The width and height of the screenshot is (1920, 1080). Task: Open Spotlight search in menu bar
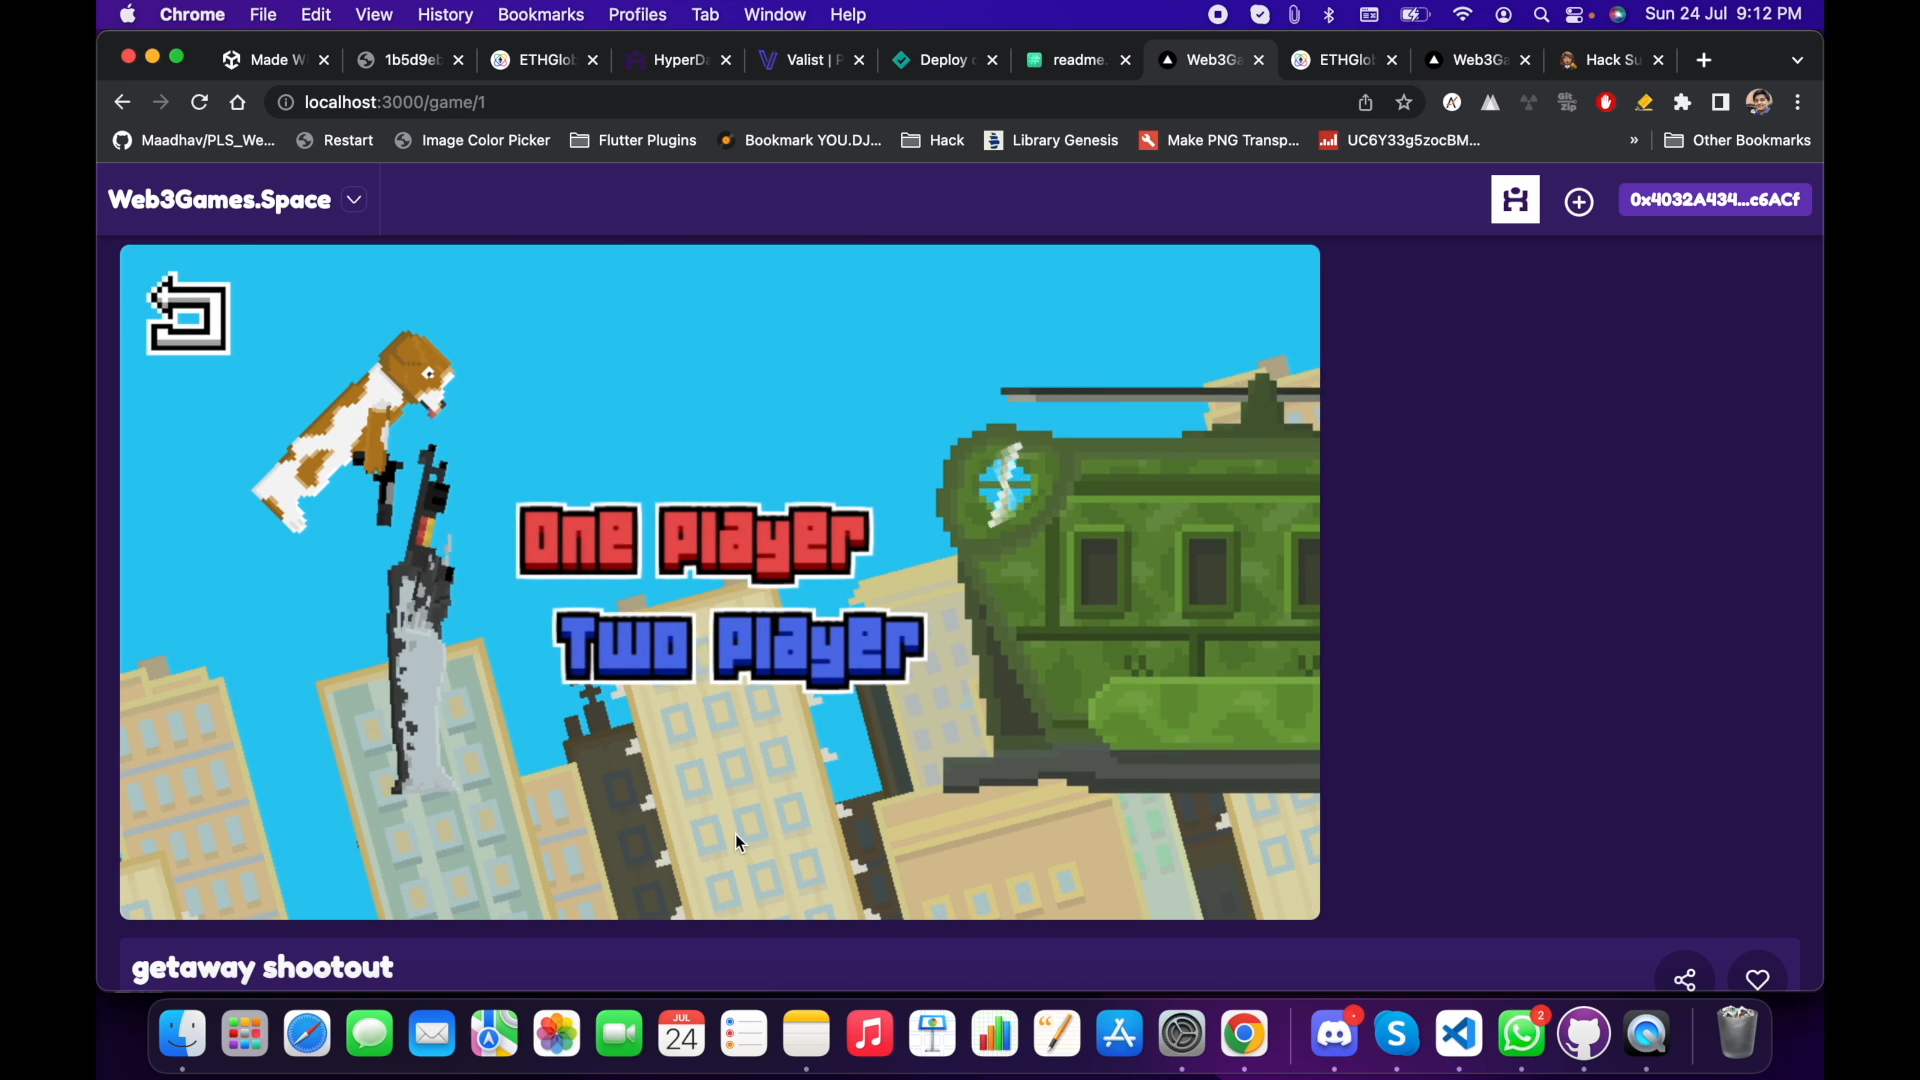(1542, 15)
